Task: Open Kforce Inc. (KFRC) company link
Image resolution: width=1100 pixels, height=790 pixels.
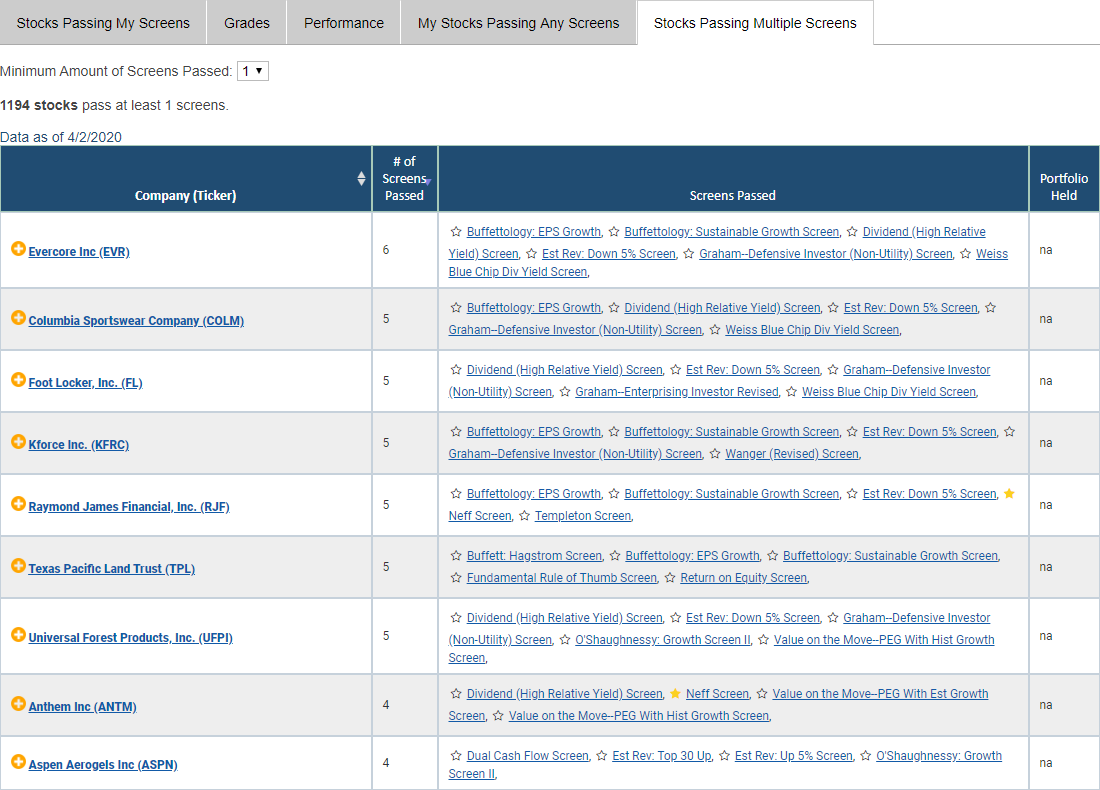Action: click(x=79, y=445)
